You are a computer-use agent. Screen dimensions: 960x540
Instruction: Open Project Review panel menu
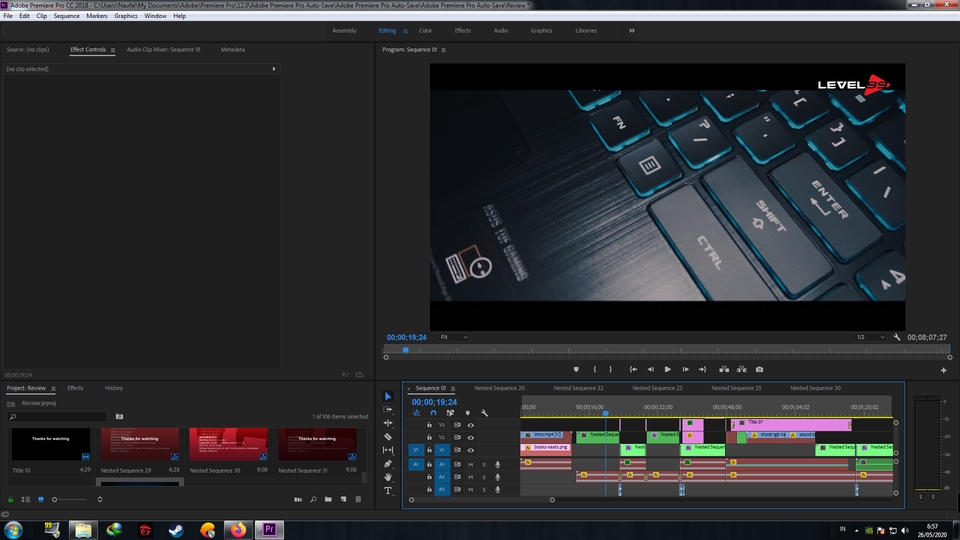click(x=53, y=388)
